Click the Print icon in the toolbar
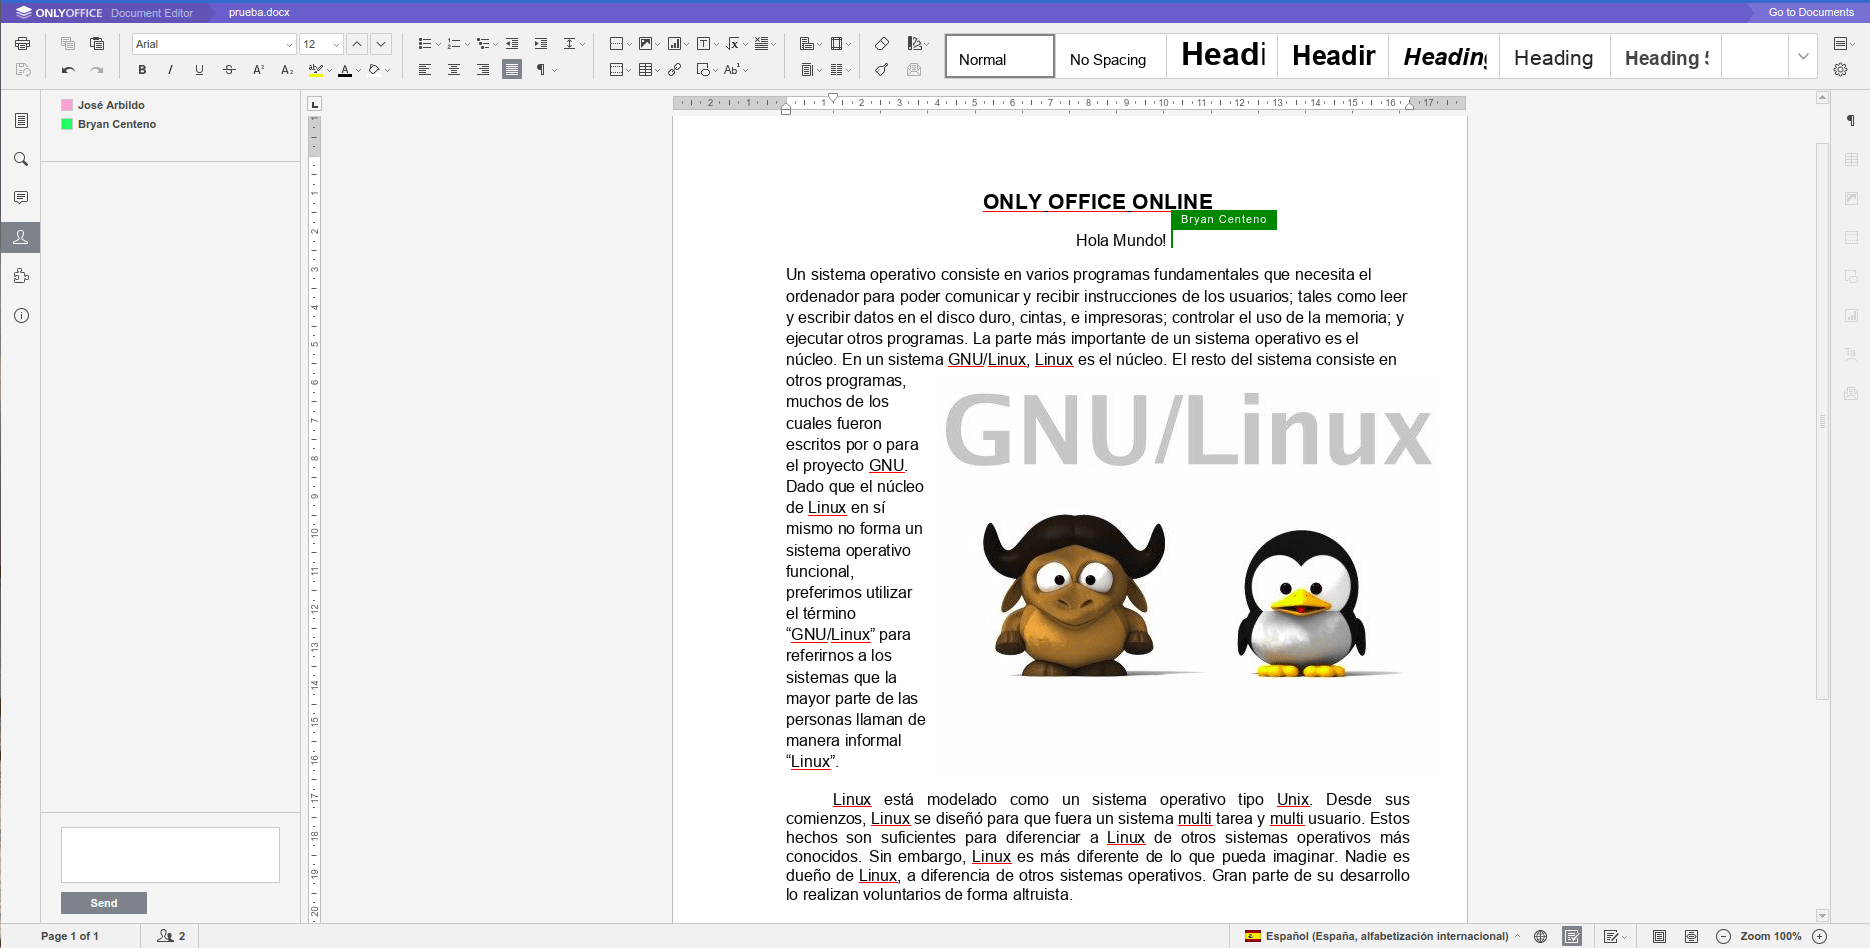Screen dimensions: 1870x948 click(x=23, y=44)
